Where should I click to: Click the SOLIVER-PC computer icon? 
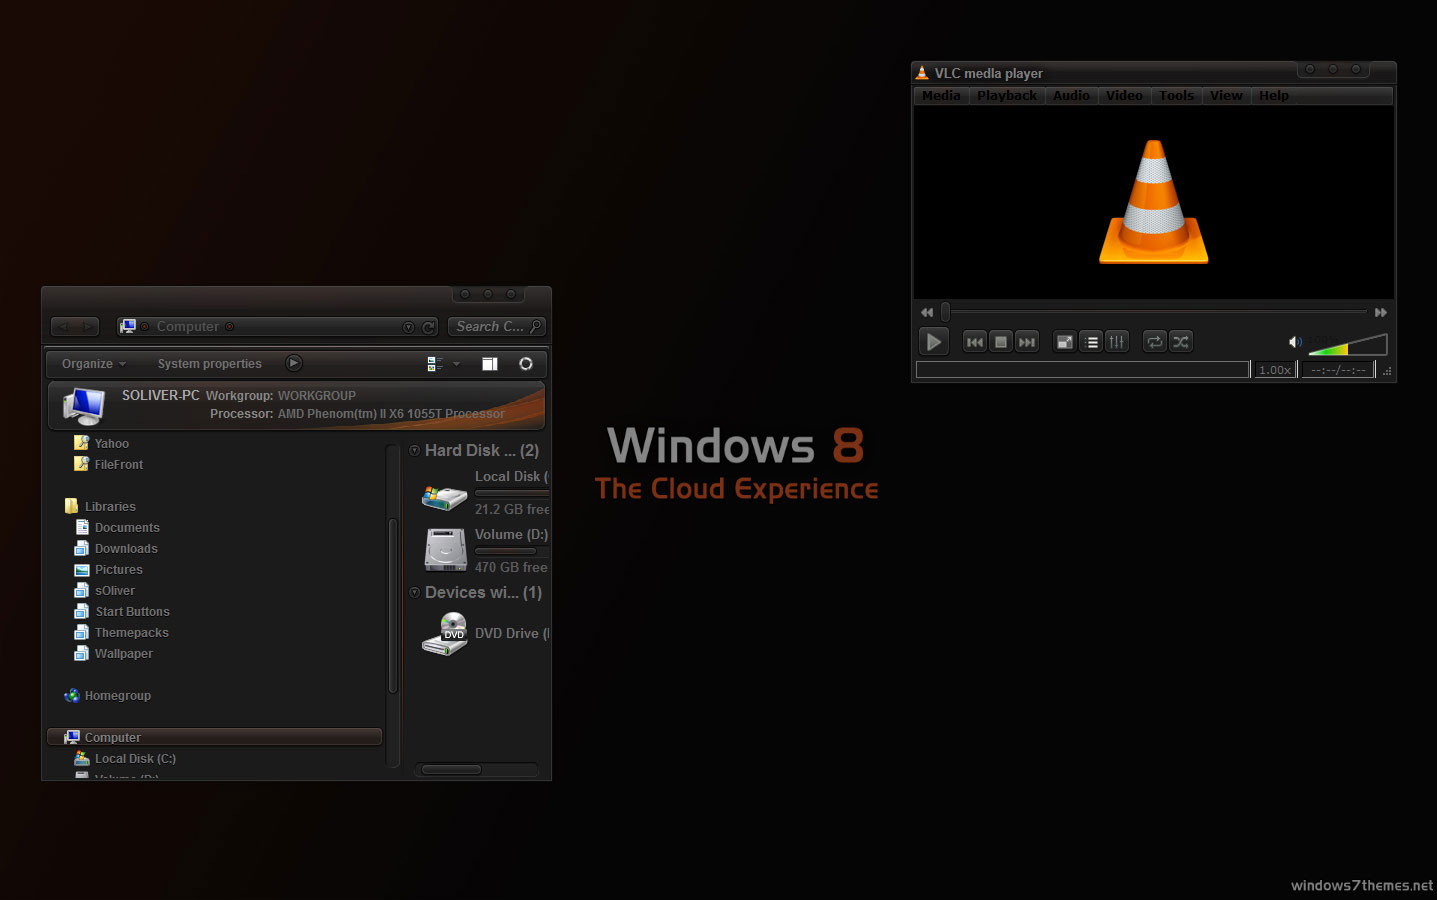(x=83, y=406)
